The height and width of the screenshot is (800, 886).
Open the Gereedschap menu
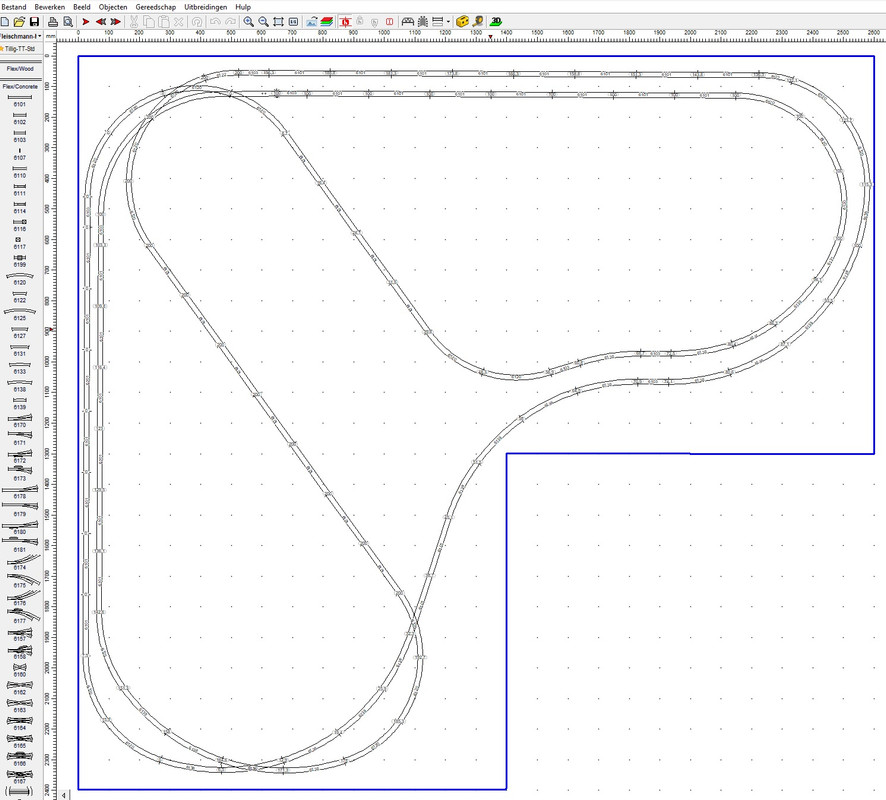[x=155, y=7]
